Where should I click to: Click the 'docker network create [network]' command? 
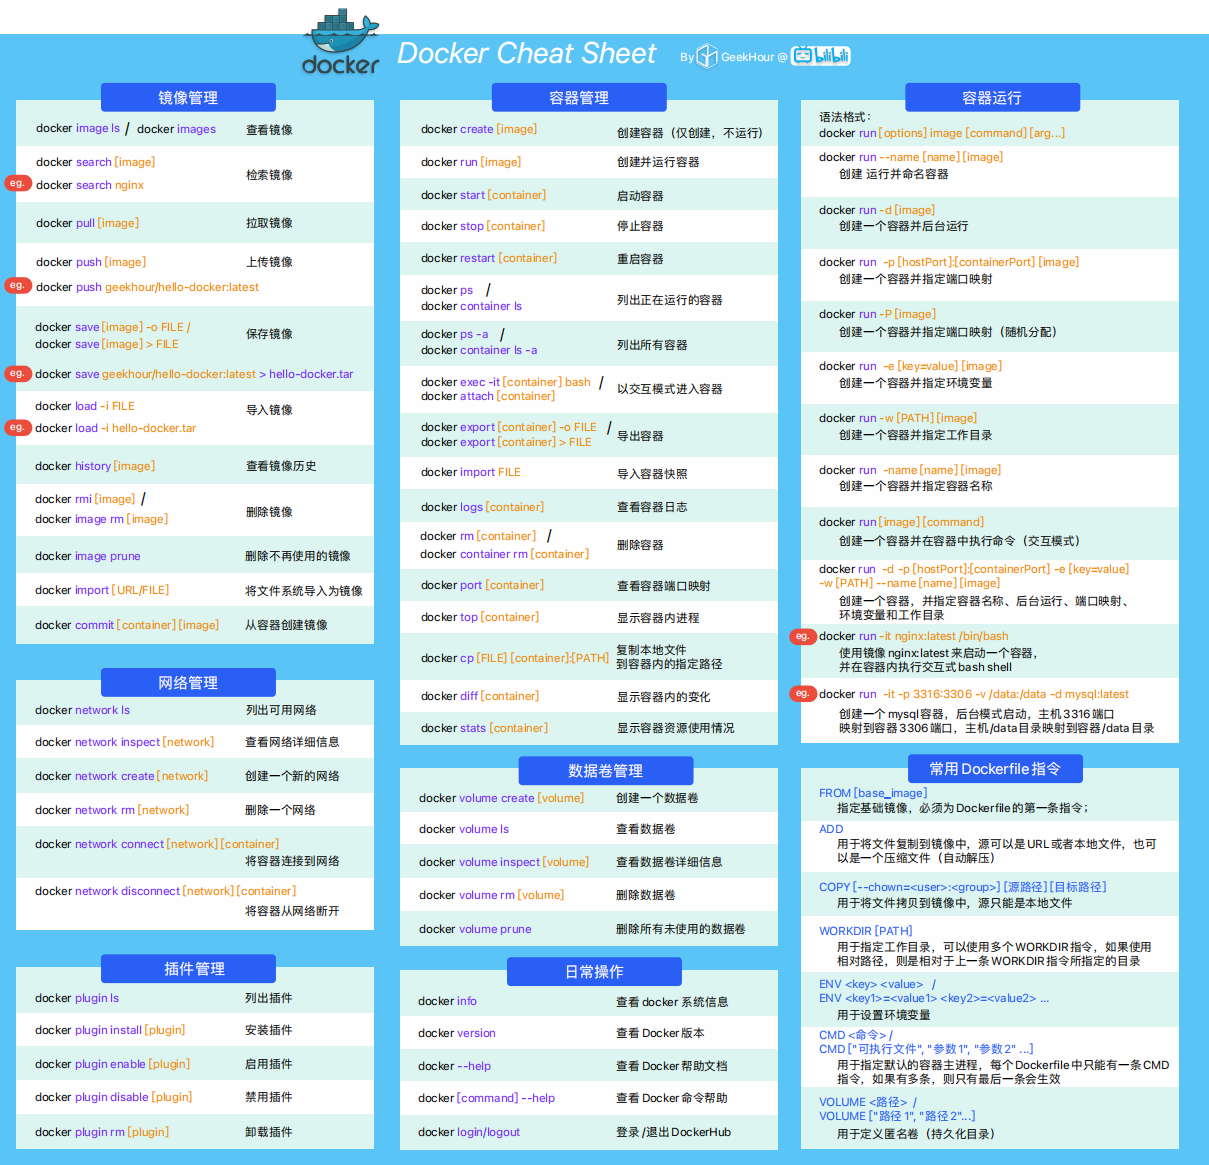pos(121,776)
